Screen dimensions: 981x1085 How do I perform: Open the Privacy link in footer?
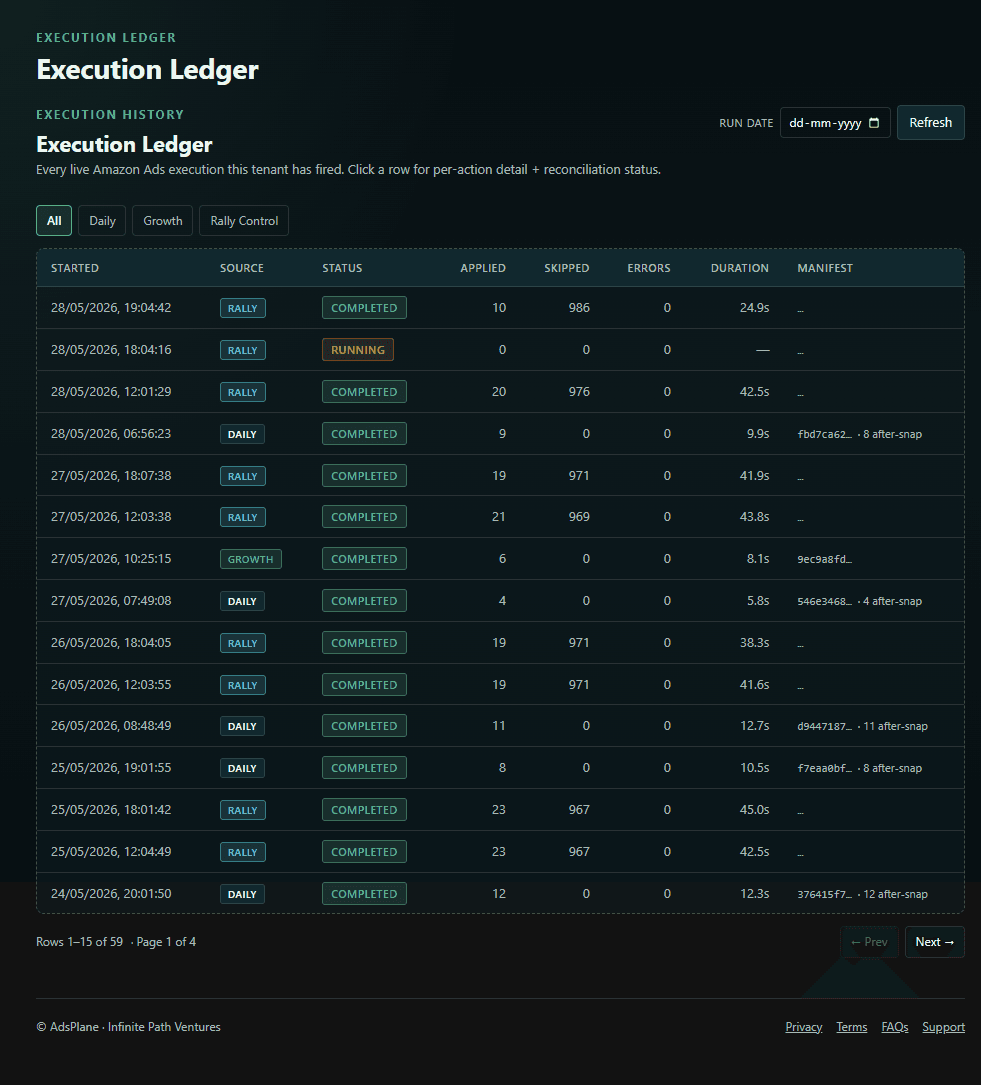[x=804, y=1027]
